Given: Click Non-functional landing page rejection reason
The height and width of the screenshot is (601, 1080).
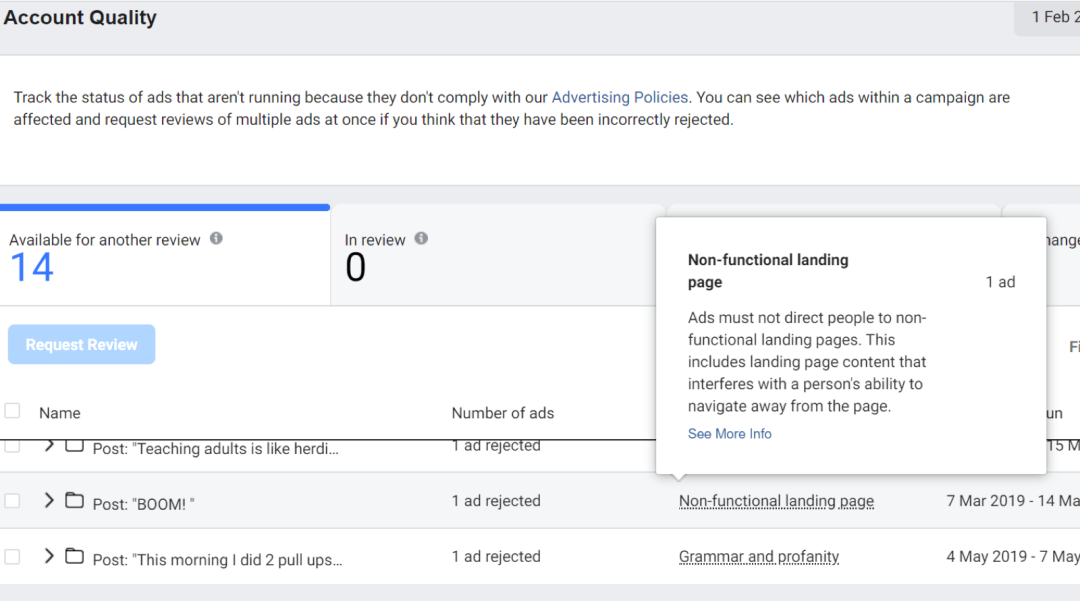Looking at the screenshot, I should tap(776, 501).
